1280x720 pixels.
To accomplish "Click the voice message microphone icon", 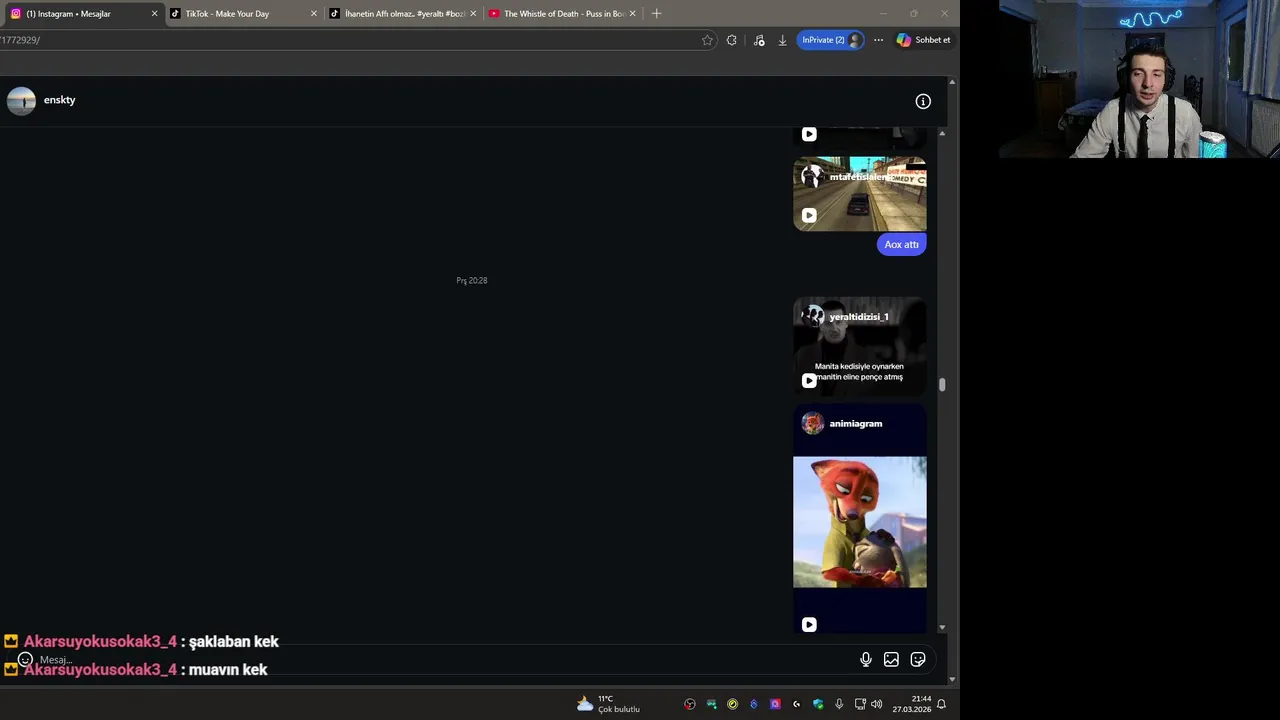I will click(x=866, y=659).
